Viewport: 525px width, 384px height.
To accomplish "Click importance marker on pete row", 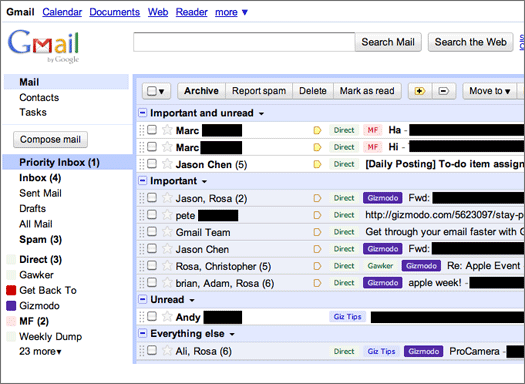I will [x=317, y=215].
